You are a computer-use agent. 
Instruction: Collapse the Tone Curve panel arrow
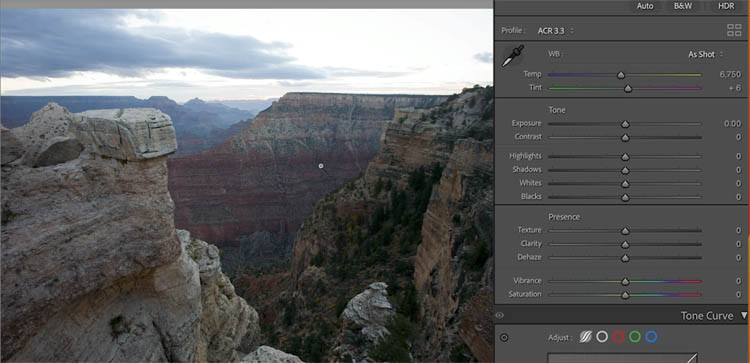point(743,316)
